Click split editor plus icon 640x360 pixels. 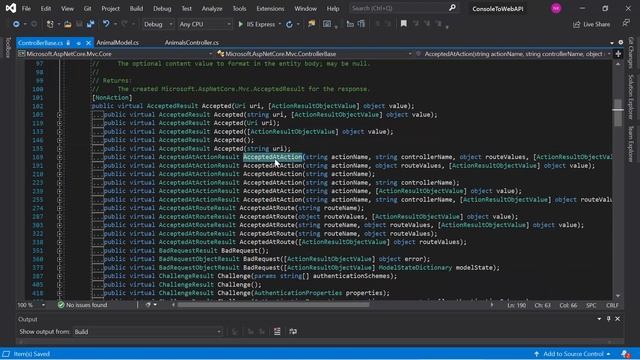[618, 54]
